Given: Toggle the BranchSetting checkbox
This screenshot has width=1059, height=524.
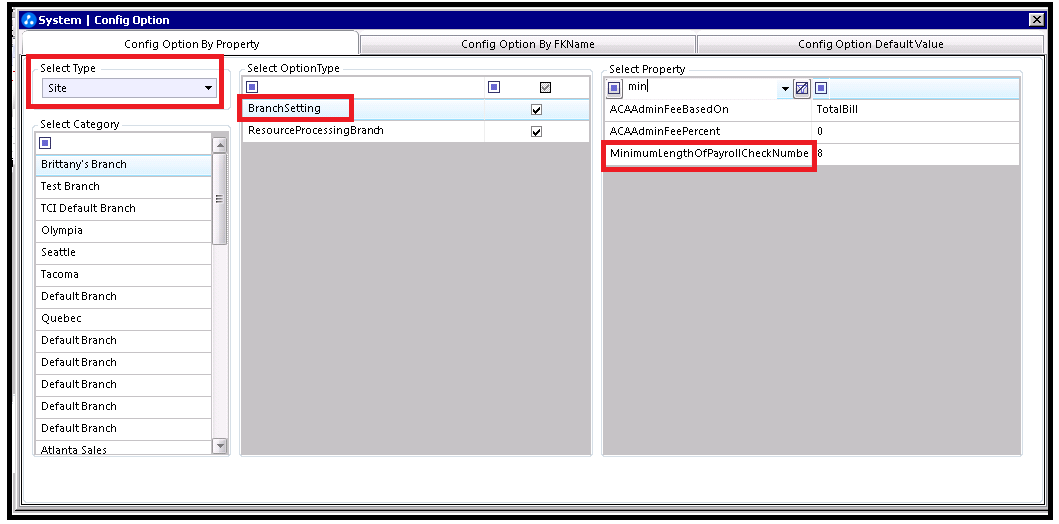Looking at the screenshot, I should tap(536, 109).
